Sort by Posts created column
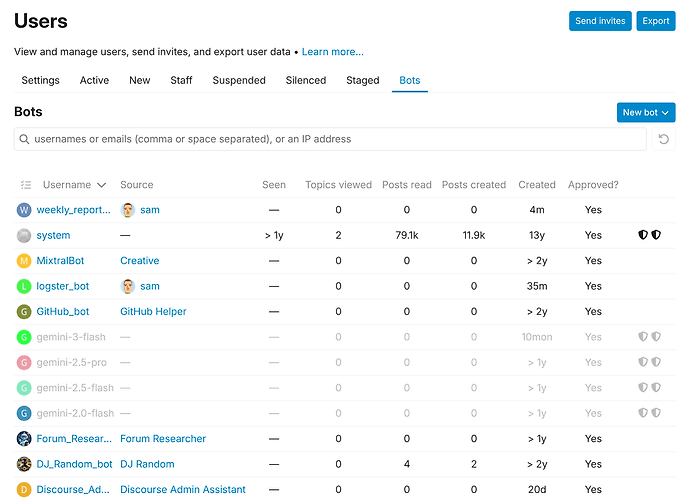687x500 pixels. (x=474, y=185)
